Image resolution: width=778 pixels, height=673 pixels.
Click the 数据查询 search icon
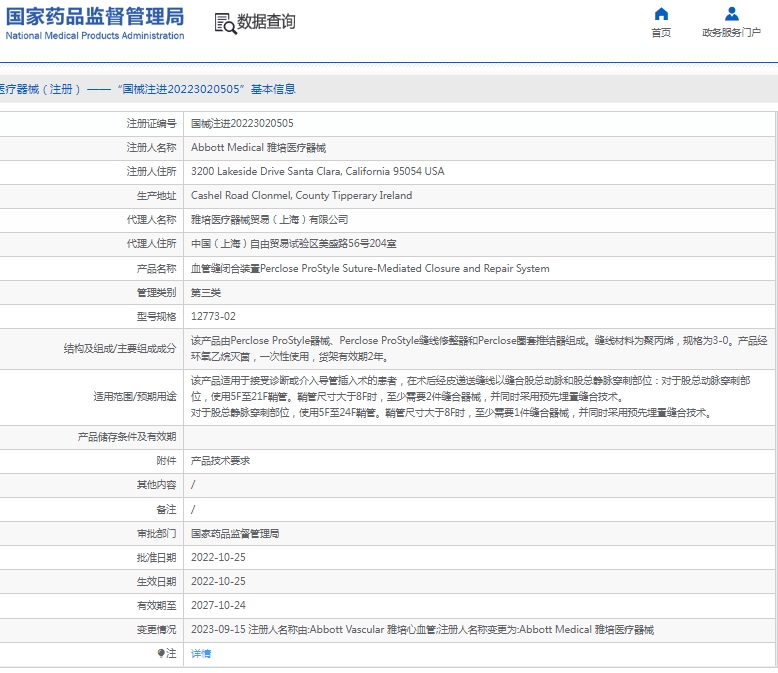225,23
